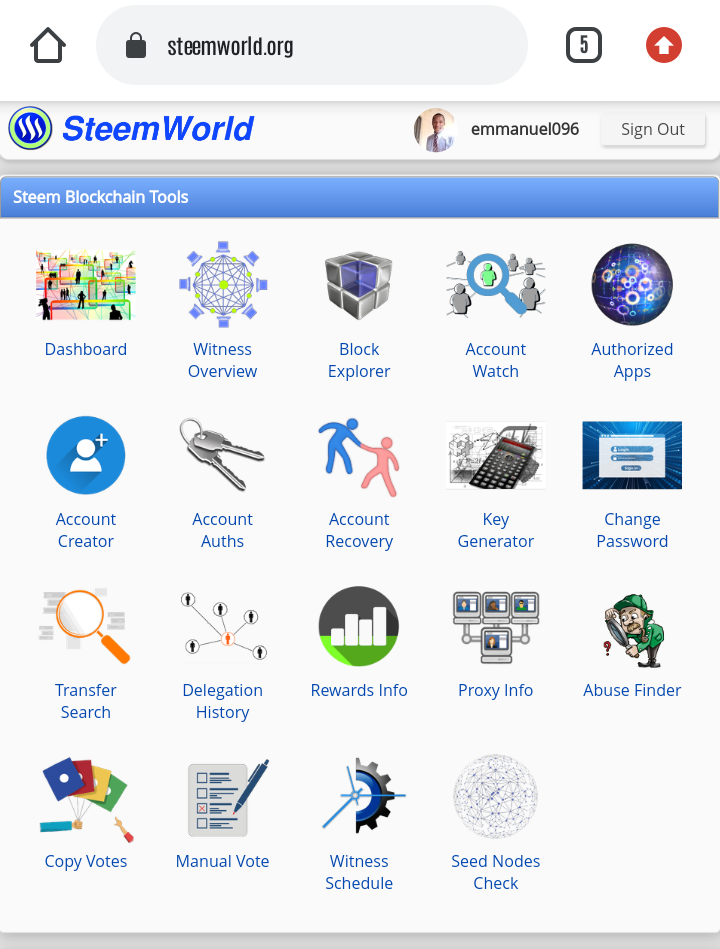The width and height of the screenshot is (720, 949).
Task: Click the Block Explorer text link
Action: (x=359, y=360)
